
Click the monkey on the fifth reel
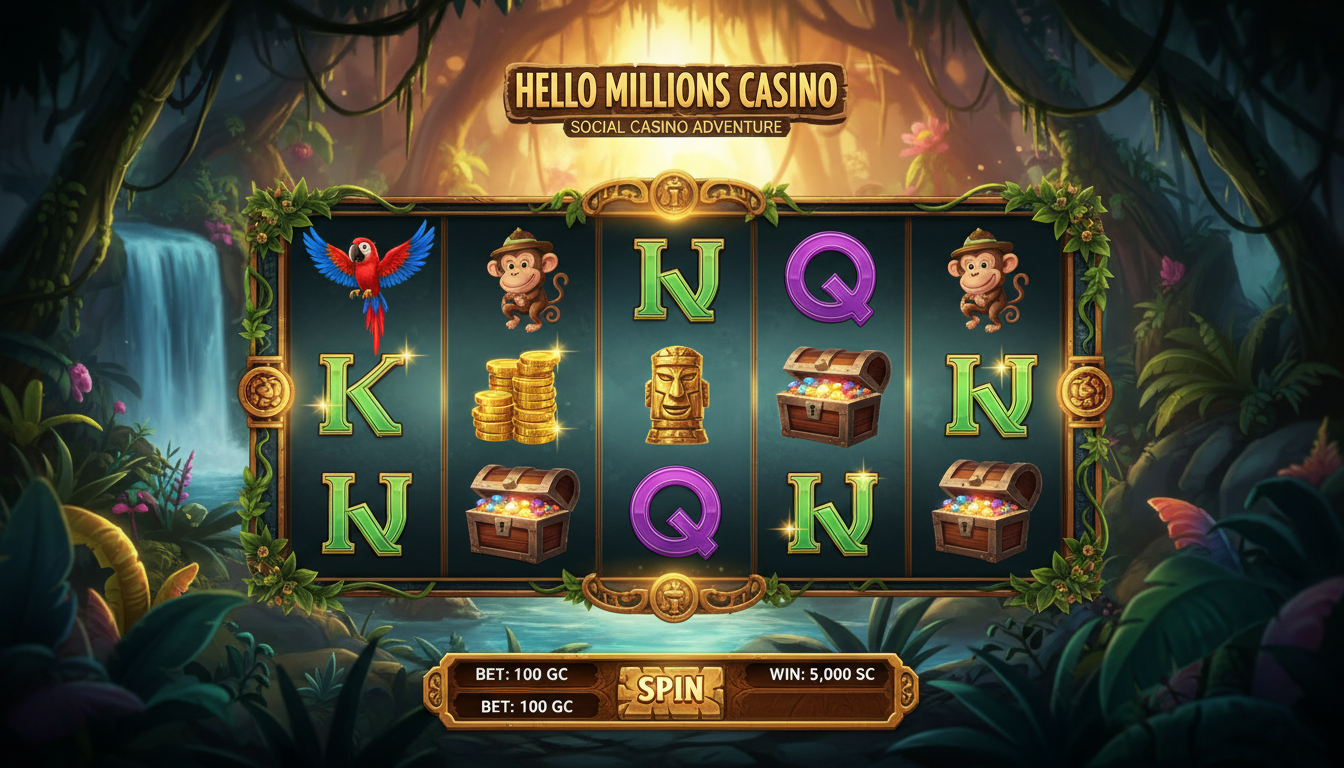(984, 280)
